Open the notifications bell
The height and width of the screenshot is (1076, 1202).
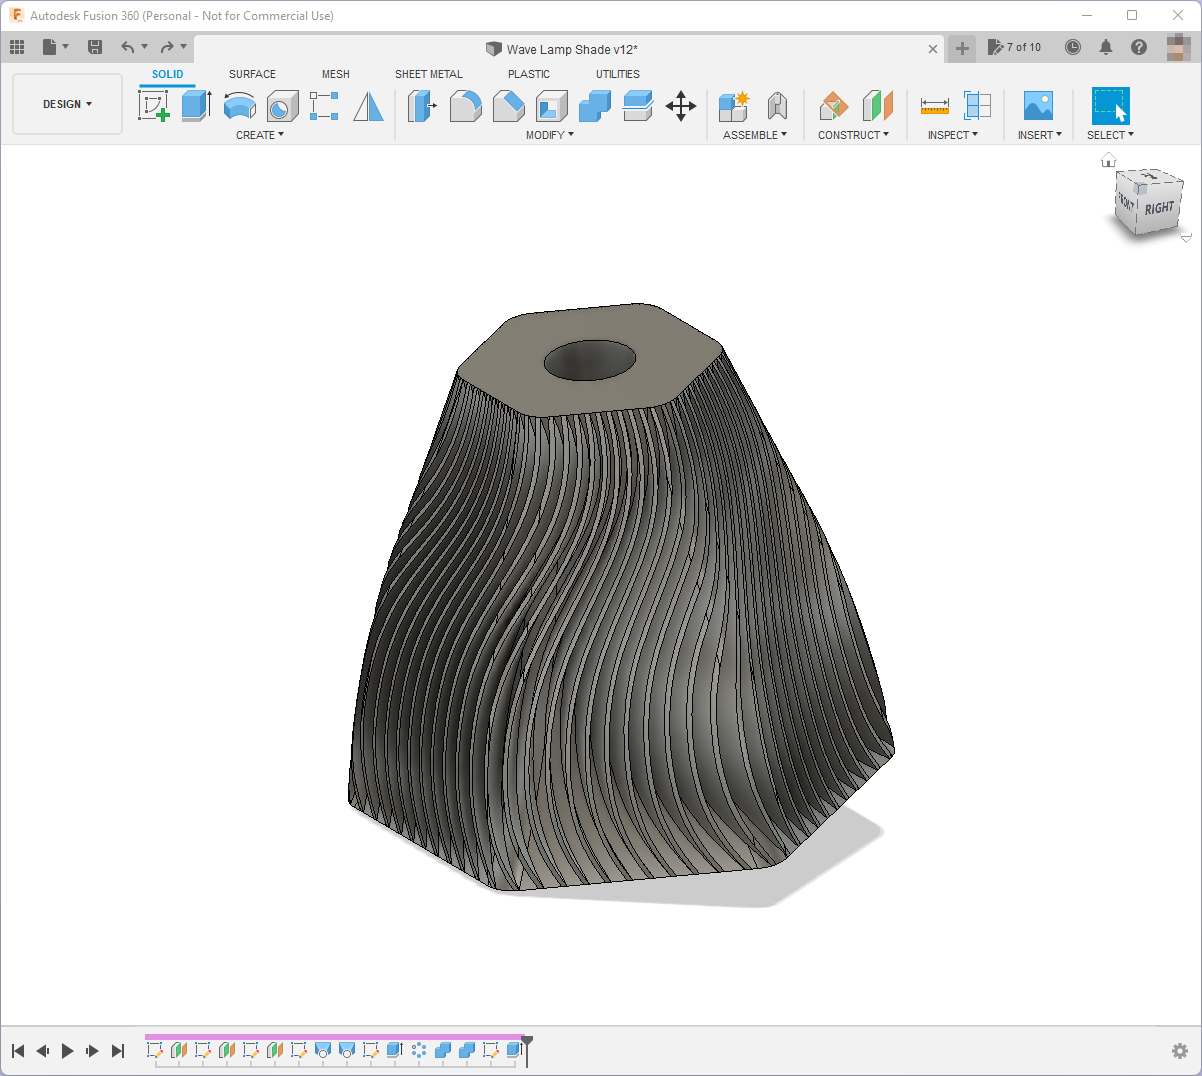[1106, 47]
